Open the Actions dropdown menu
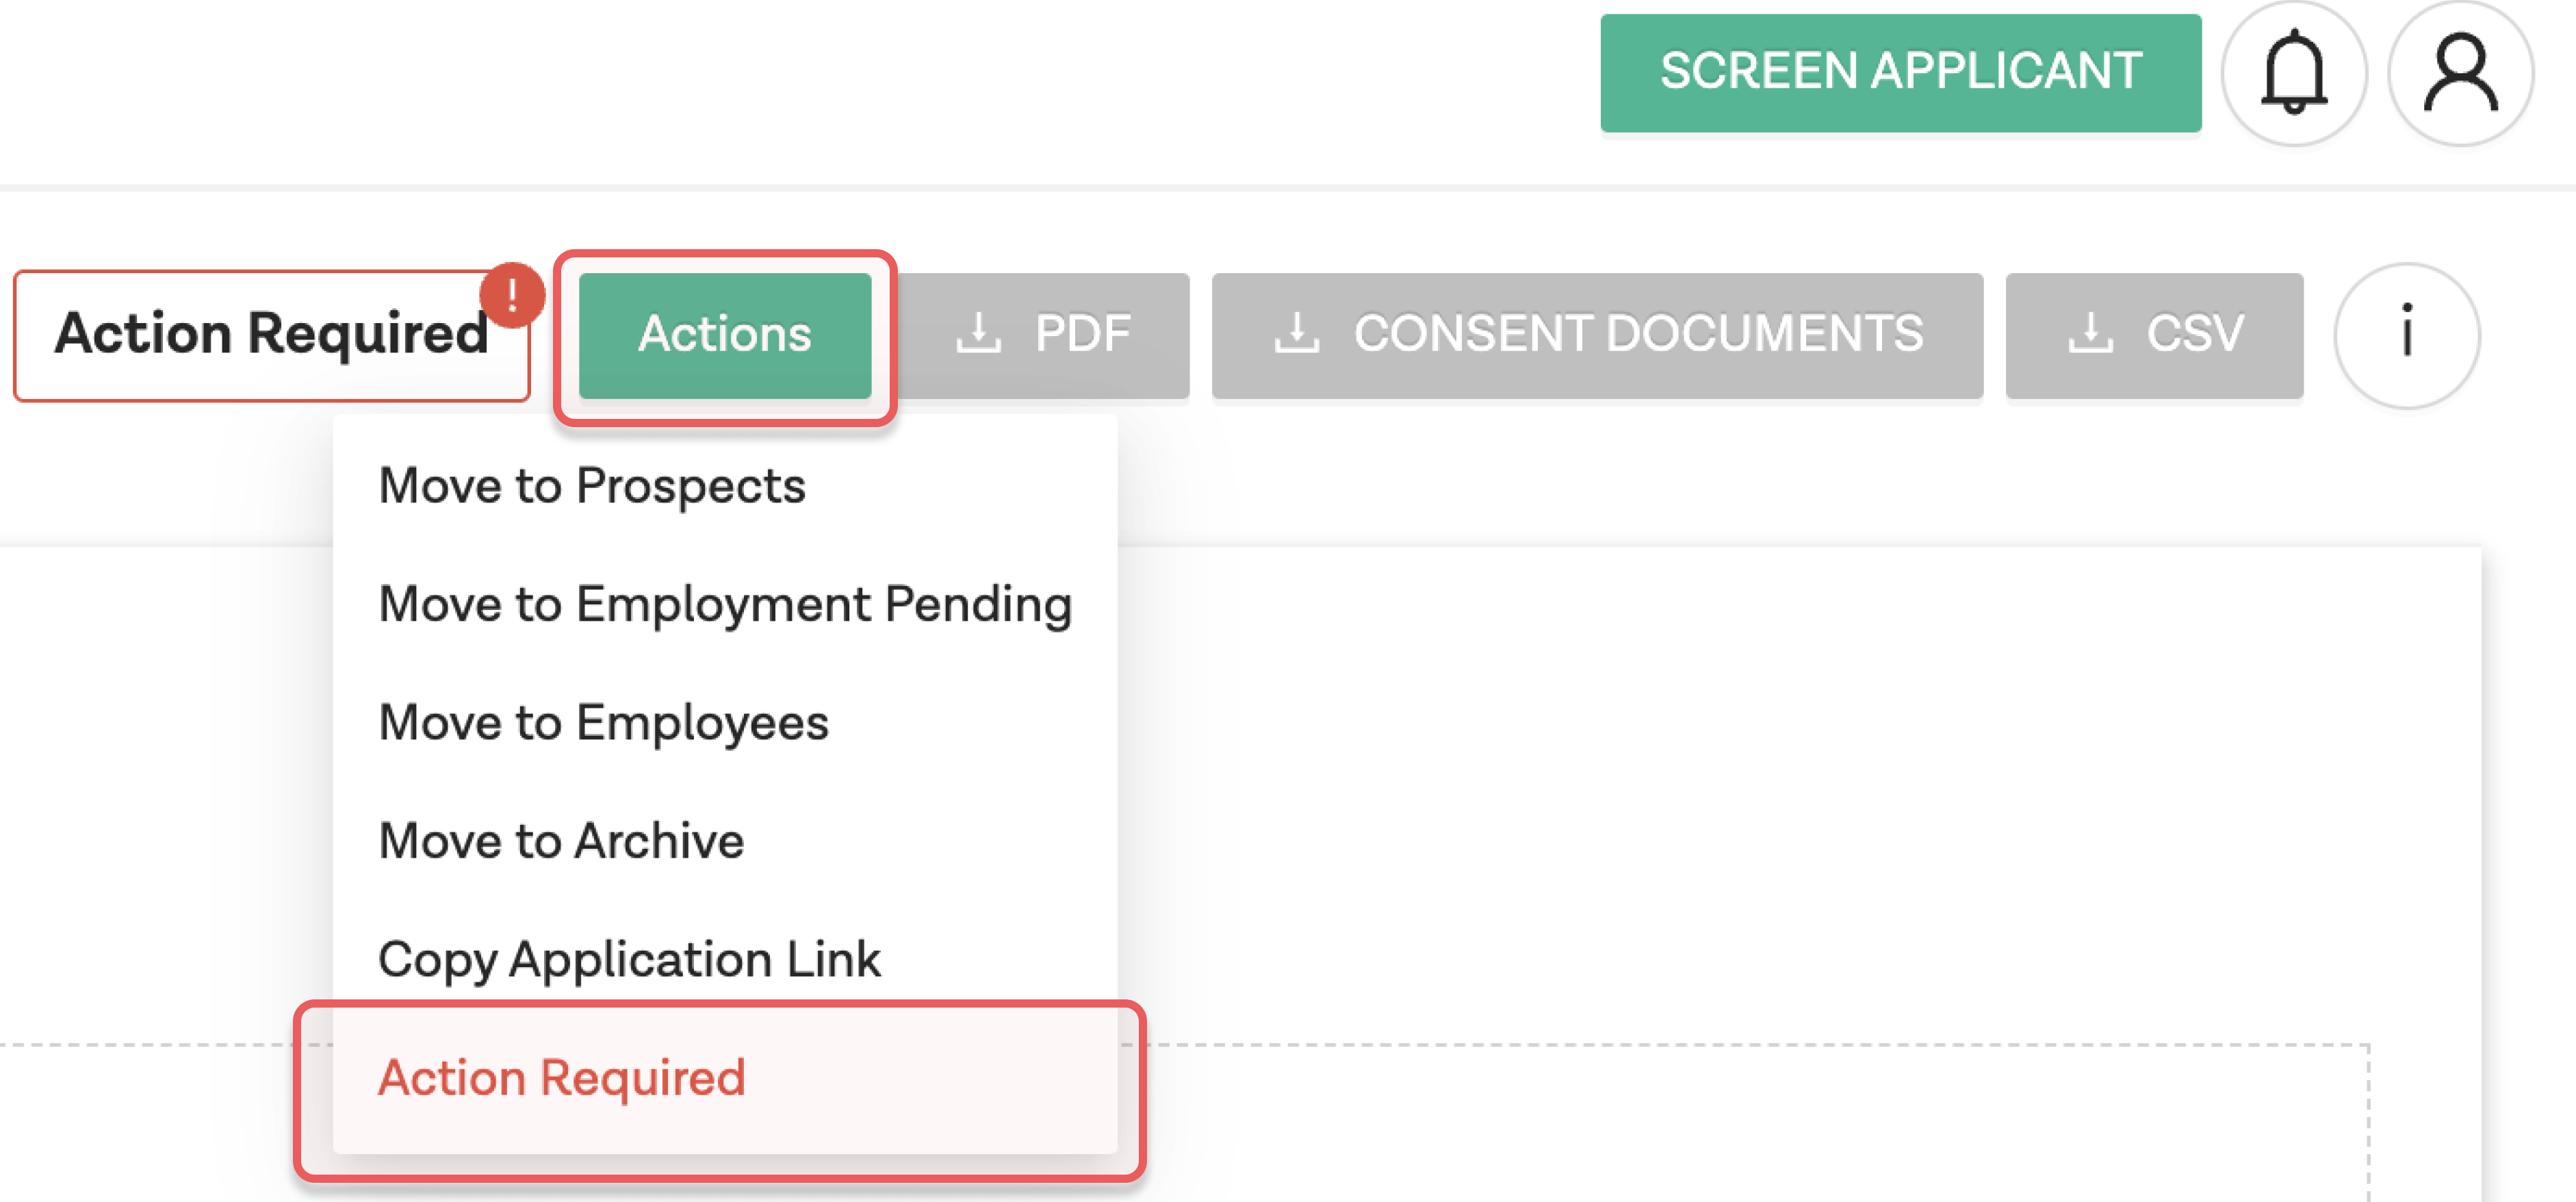2576x1202 pixels. [724, 334]
